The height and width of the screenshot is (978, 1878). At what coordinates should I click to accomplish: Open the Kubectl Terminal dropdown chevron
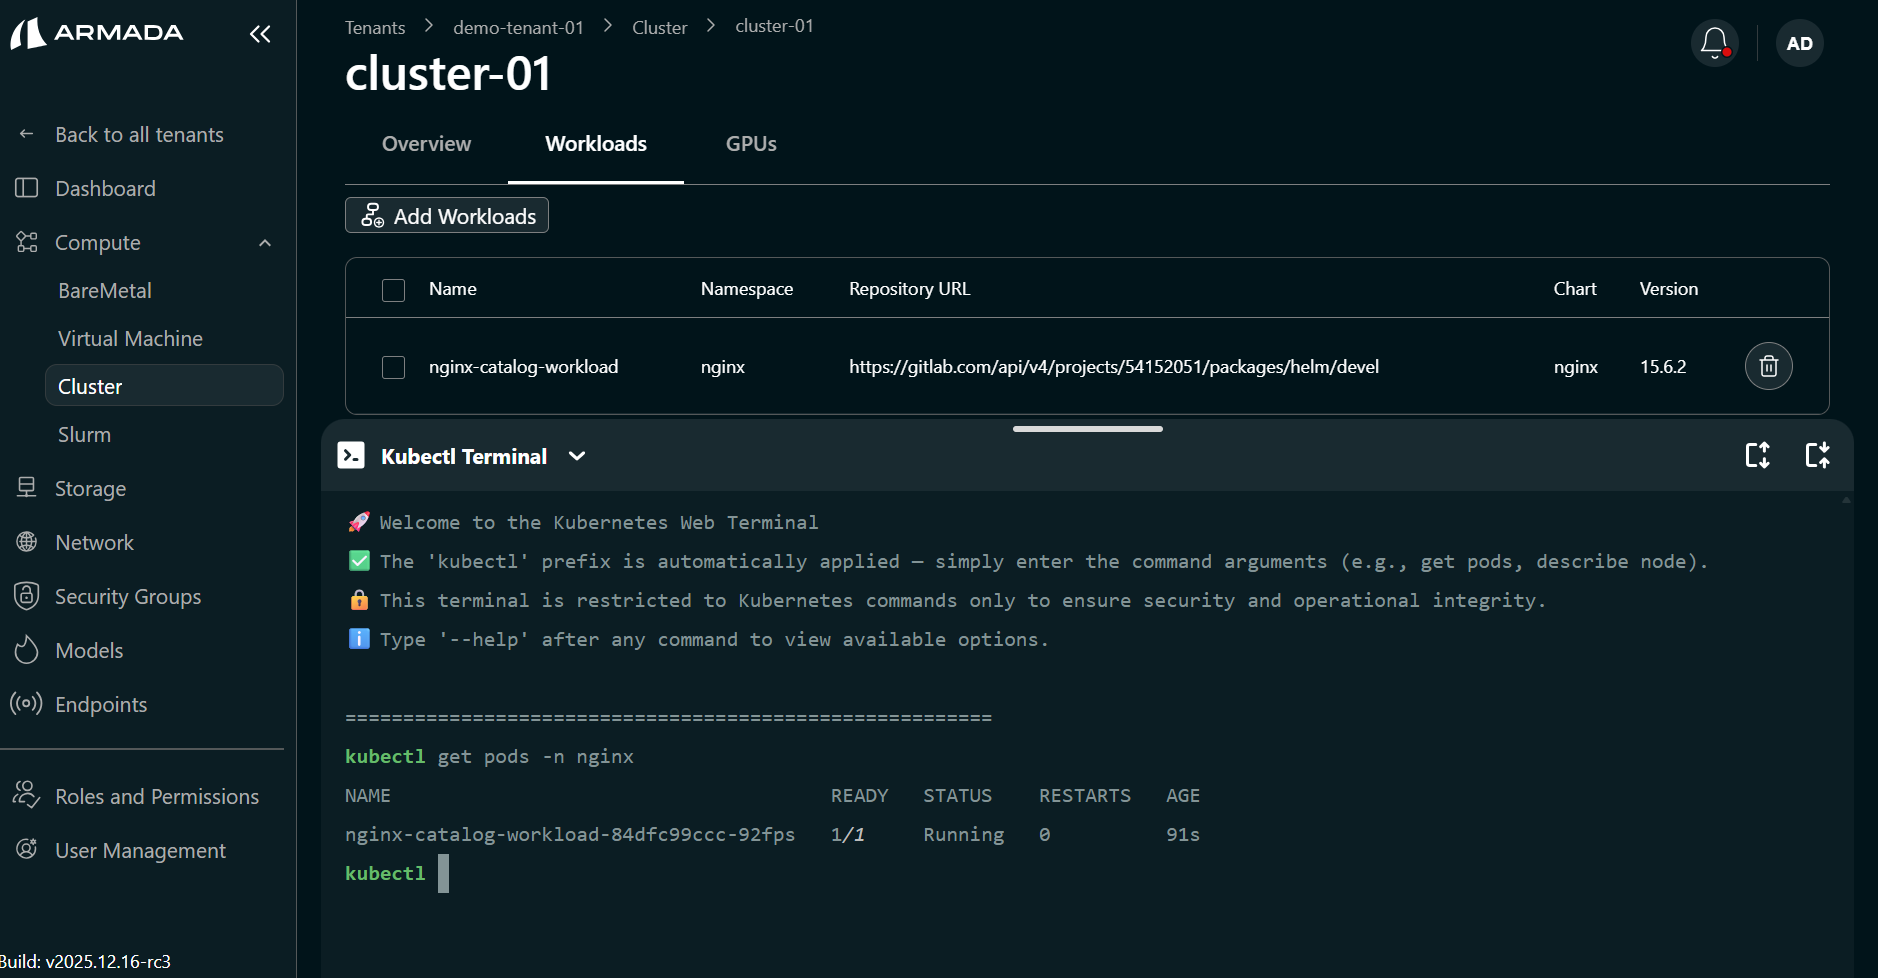click(577, 456)
